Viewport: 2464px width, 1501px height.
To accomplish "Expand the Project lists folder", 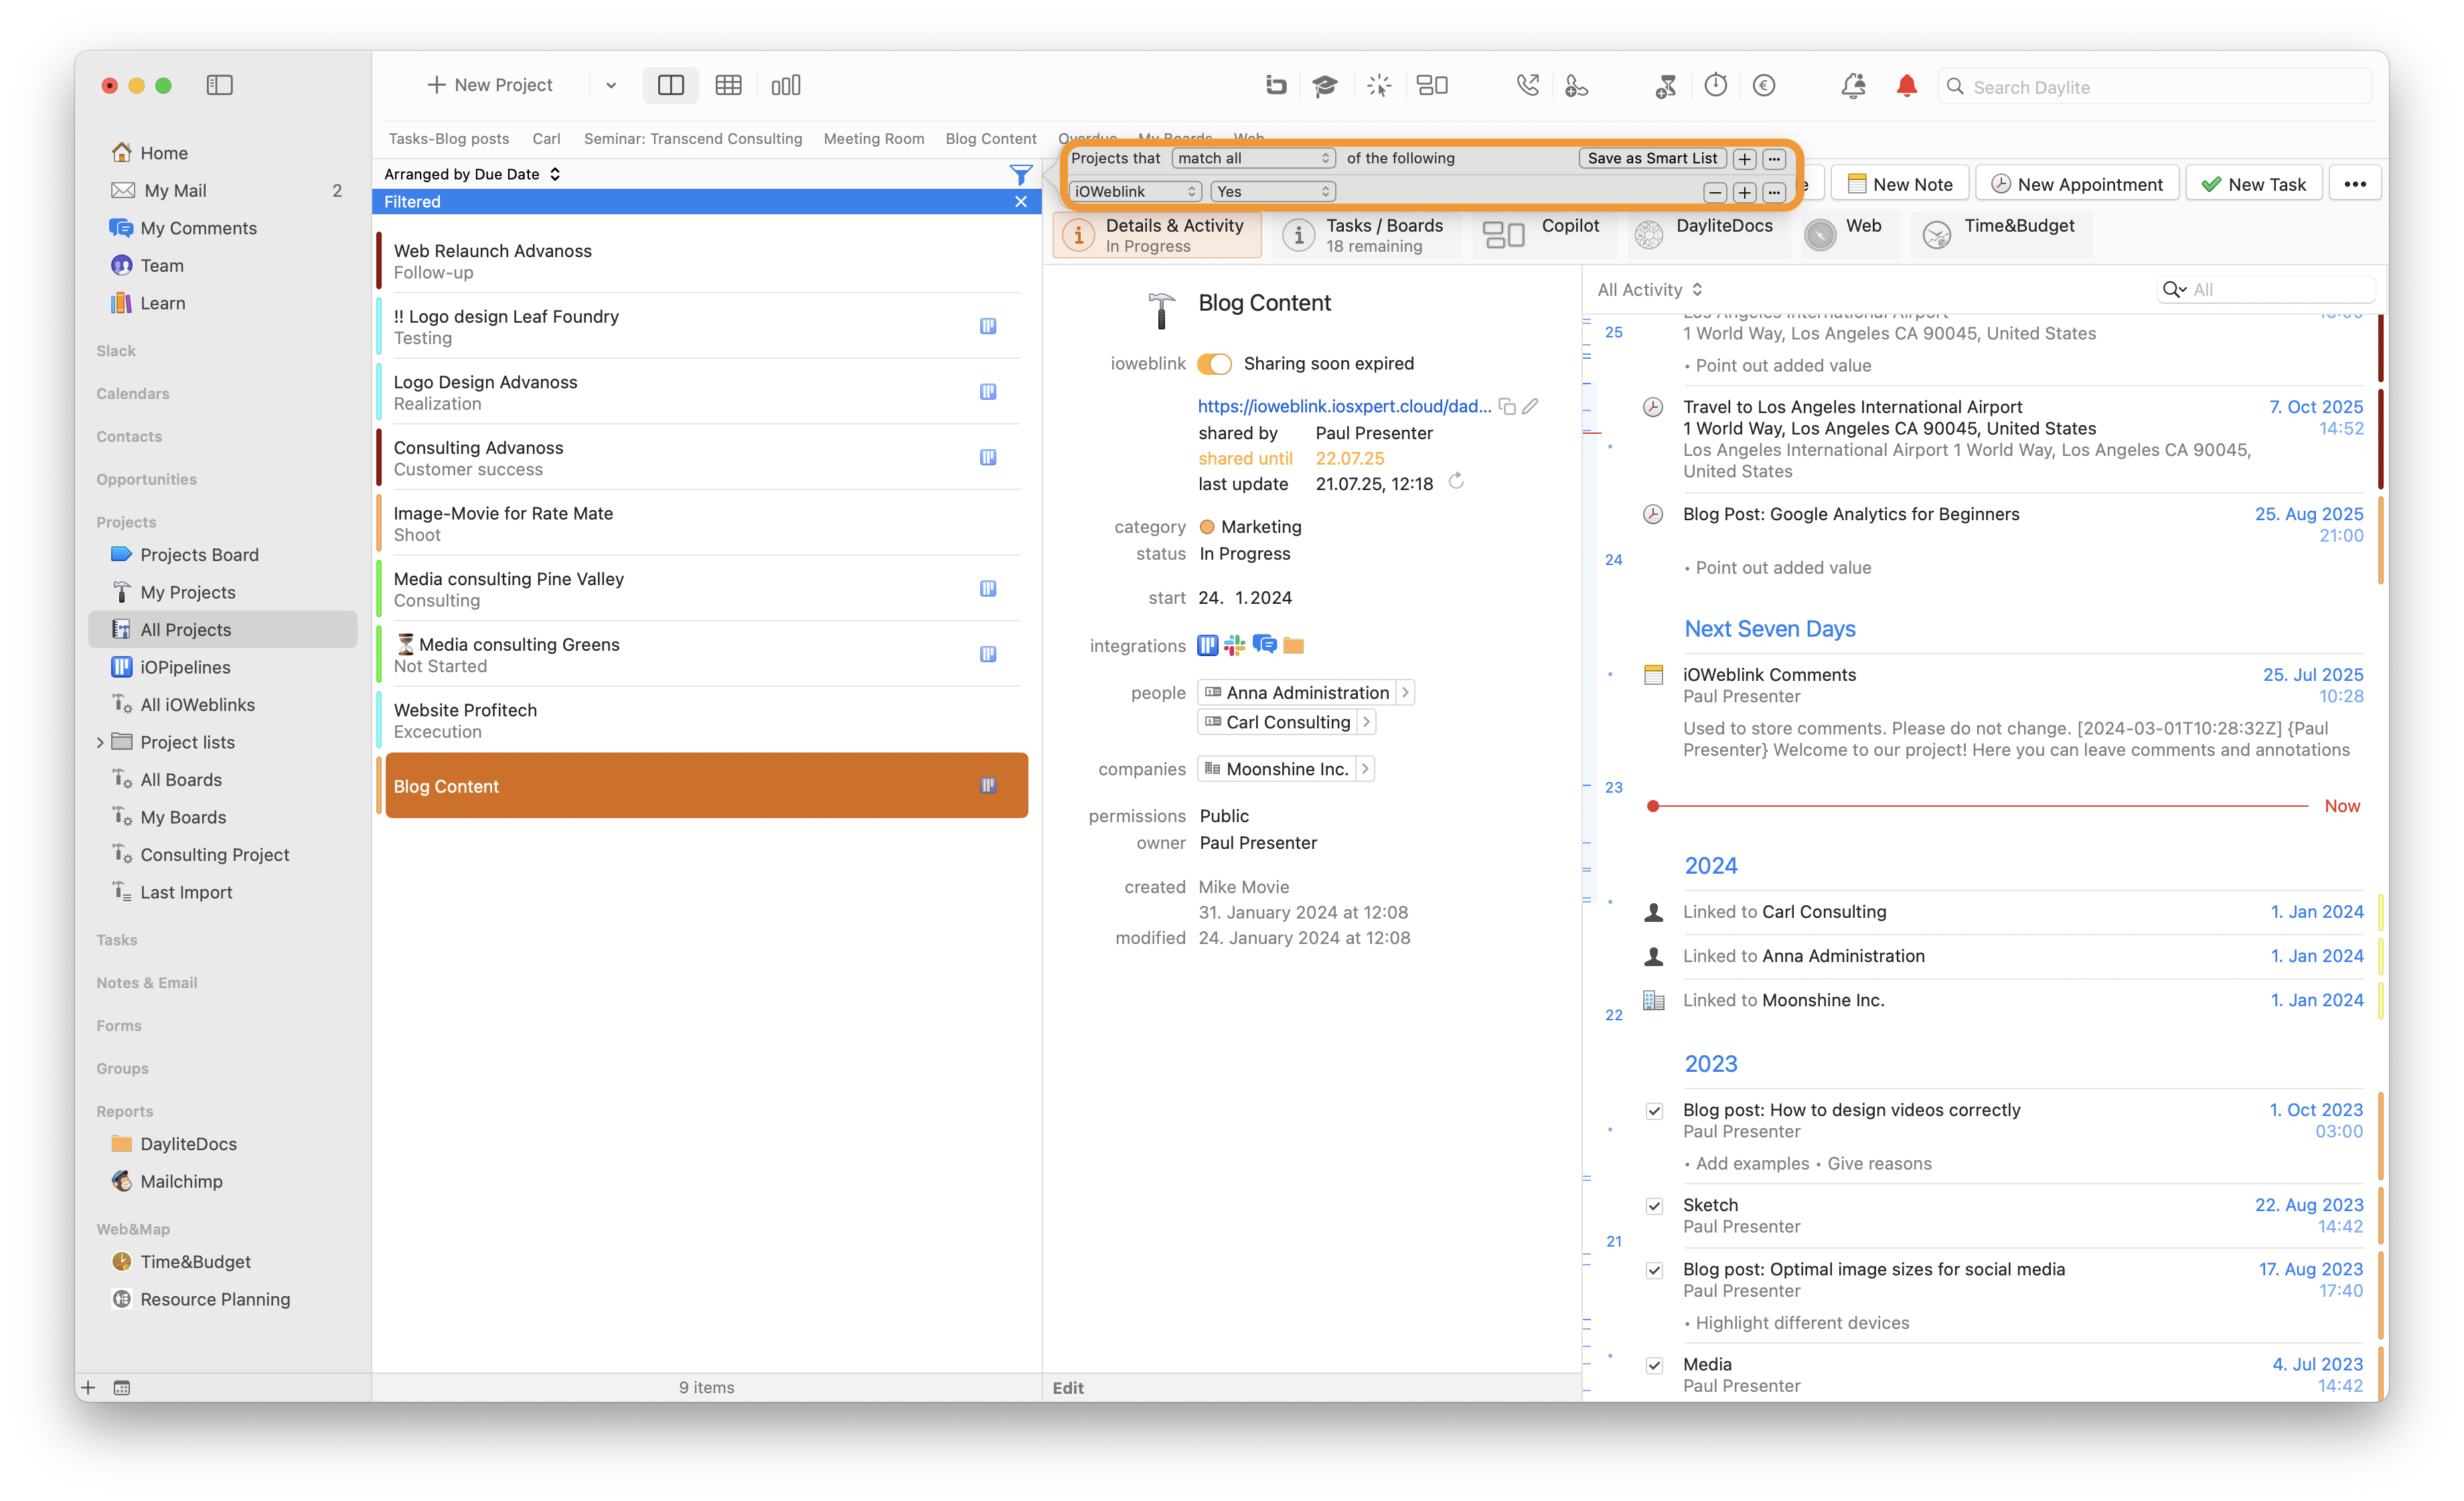I will (x=100, y=742).
